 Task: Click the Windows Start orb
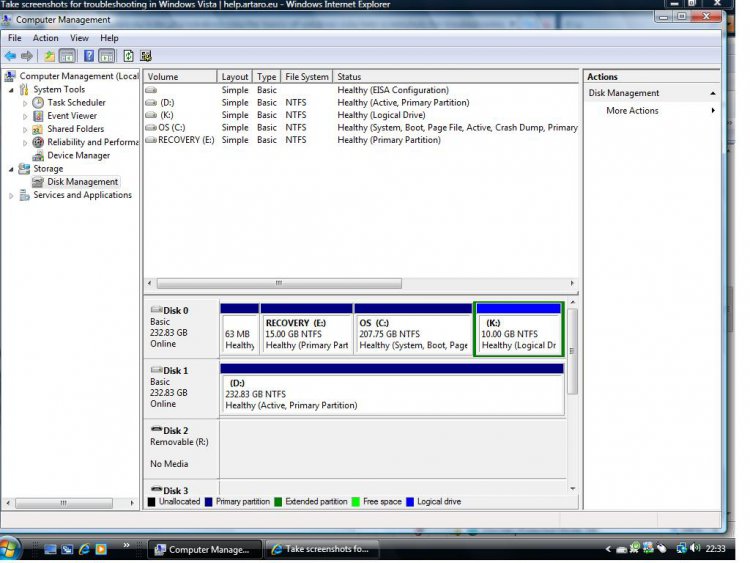(x=9, y=549)
